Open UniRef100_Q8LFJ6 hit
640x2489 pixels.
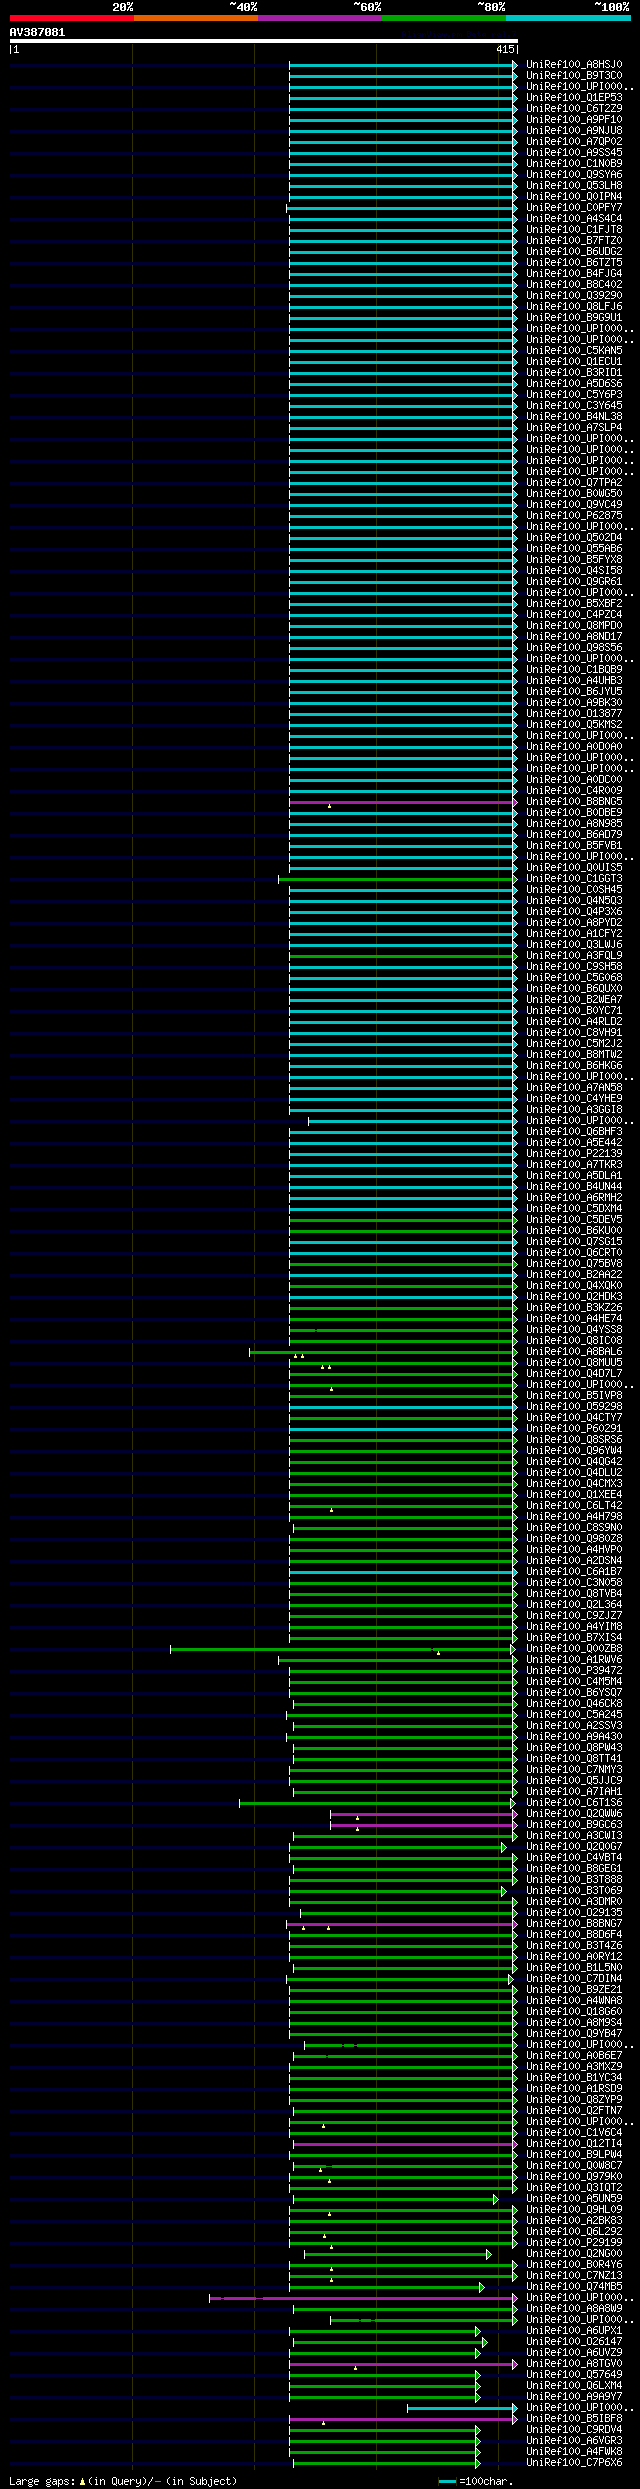coord(574,307)
